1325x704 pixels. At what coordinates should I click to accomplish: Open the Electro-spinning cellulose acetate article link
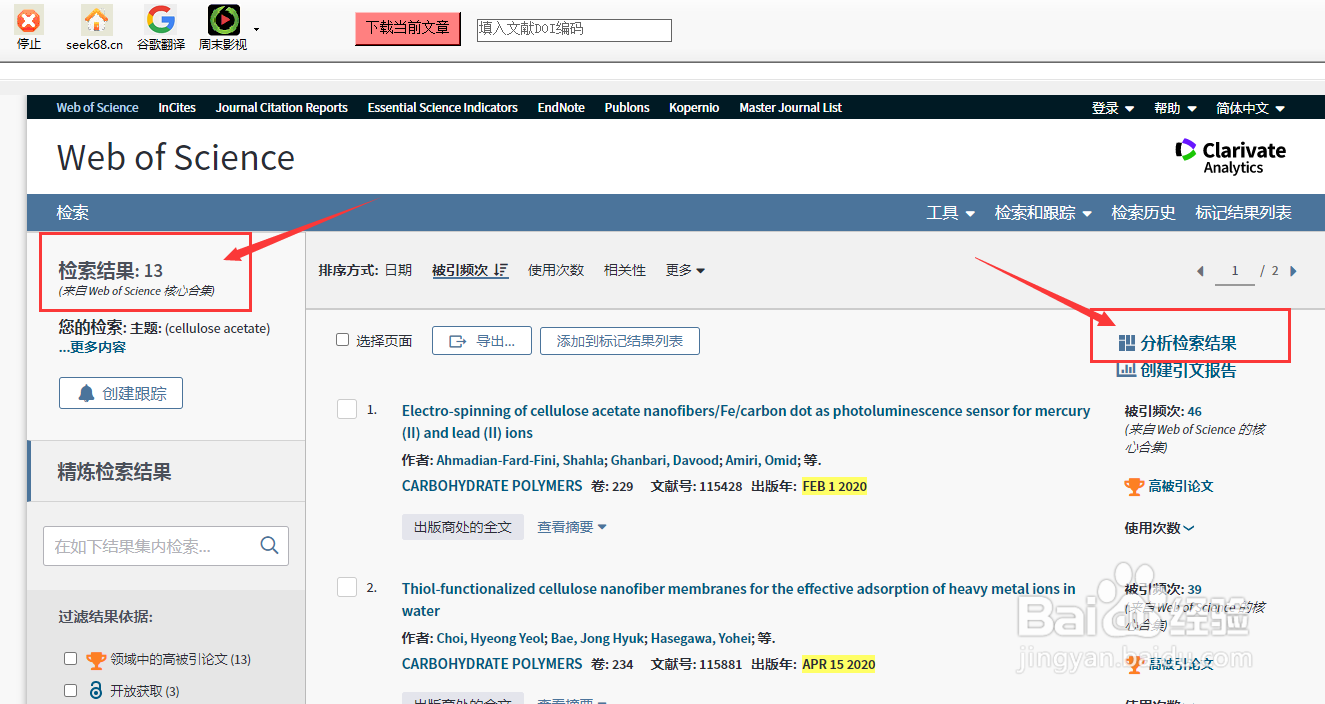(745, 410)
